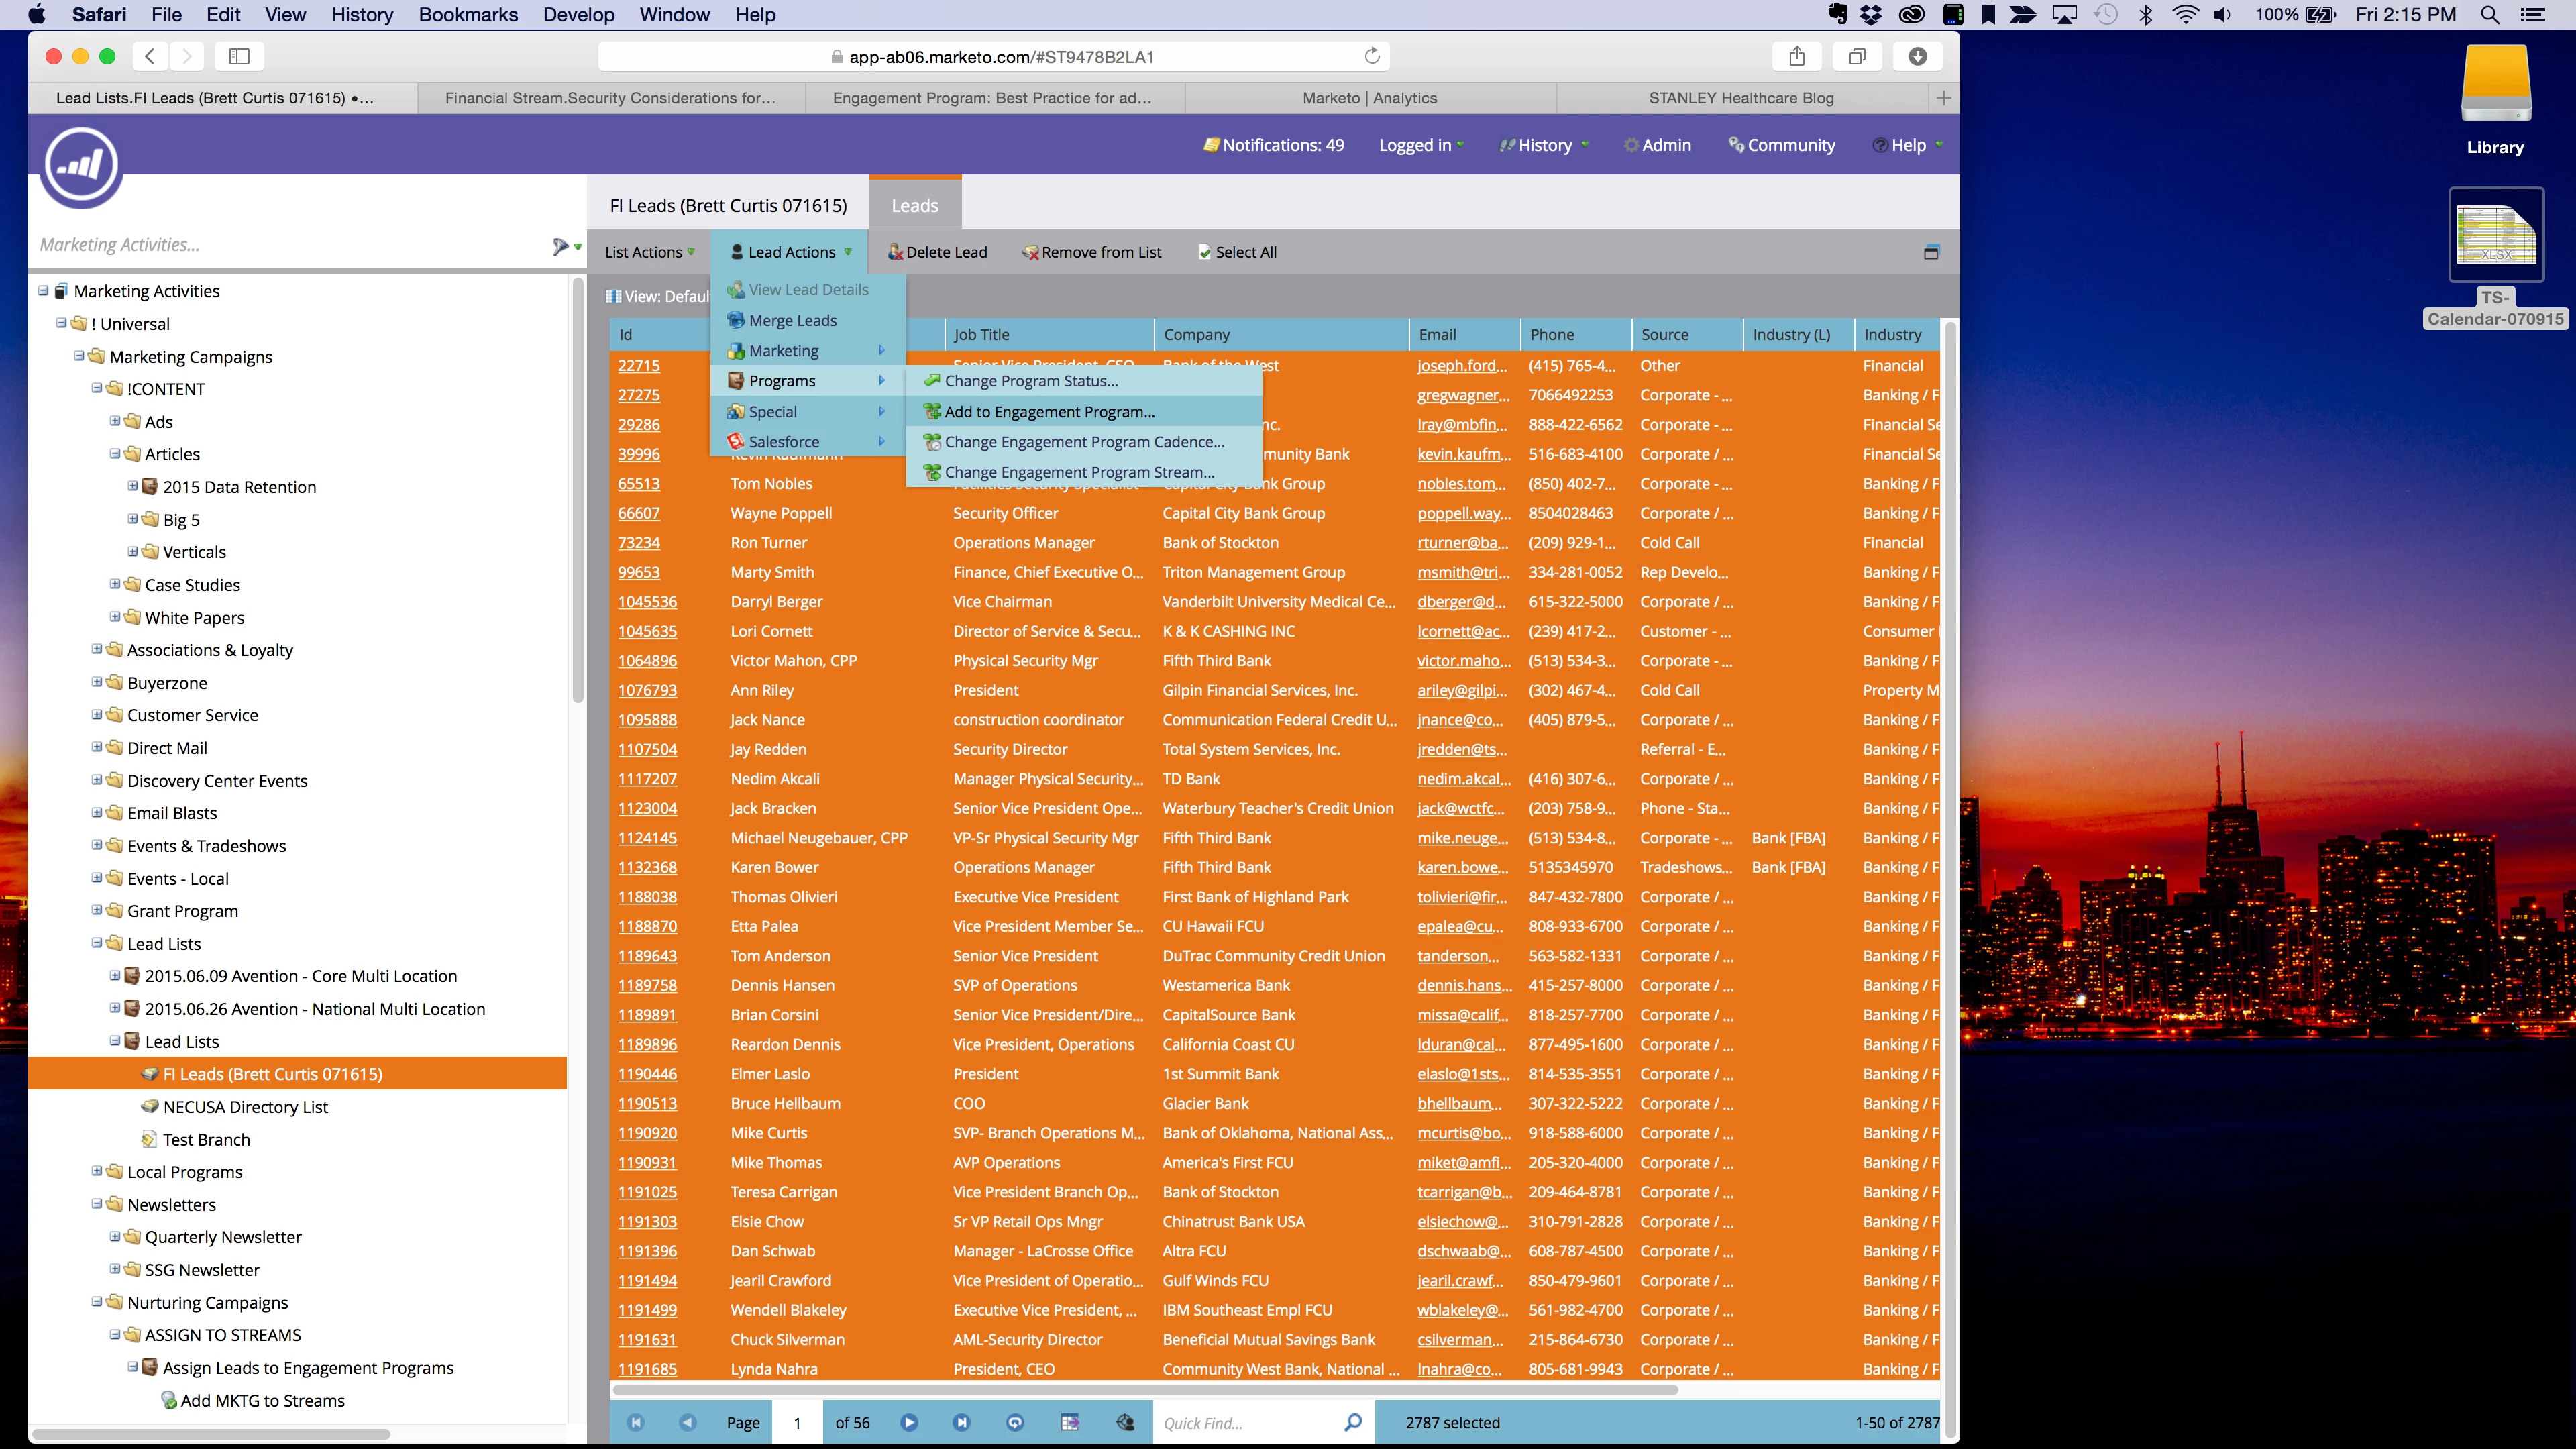Expand the Associations & Loyalty folder
Viewport: 2576px width, 1449px height.
point(97,649)
